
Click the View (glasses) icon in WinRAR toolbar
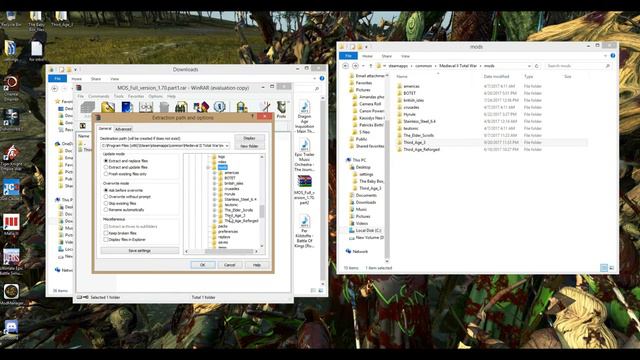[x=146, y=108]
